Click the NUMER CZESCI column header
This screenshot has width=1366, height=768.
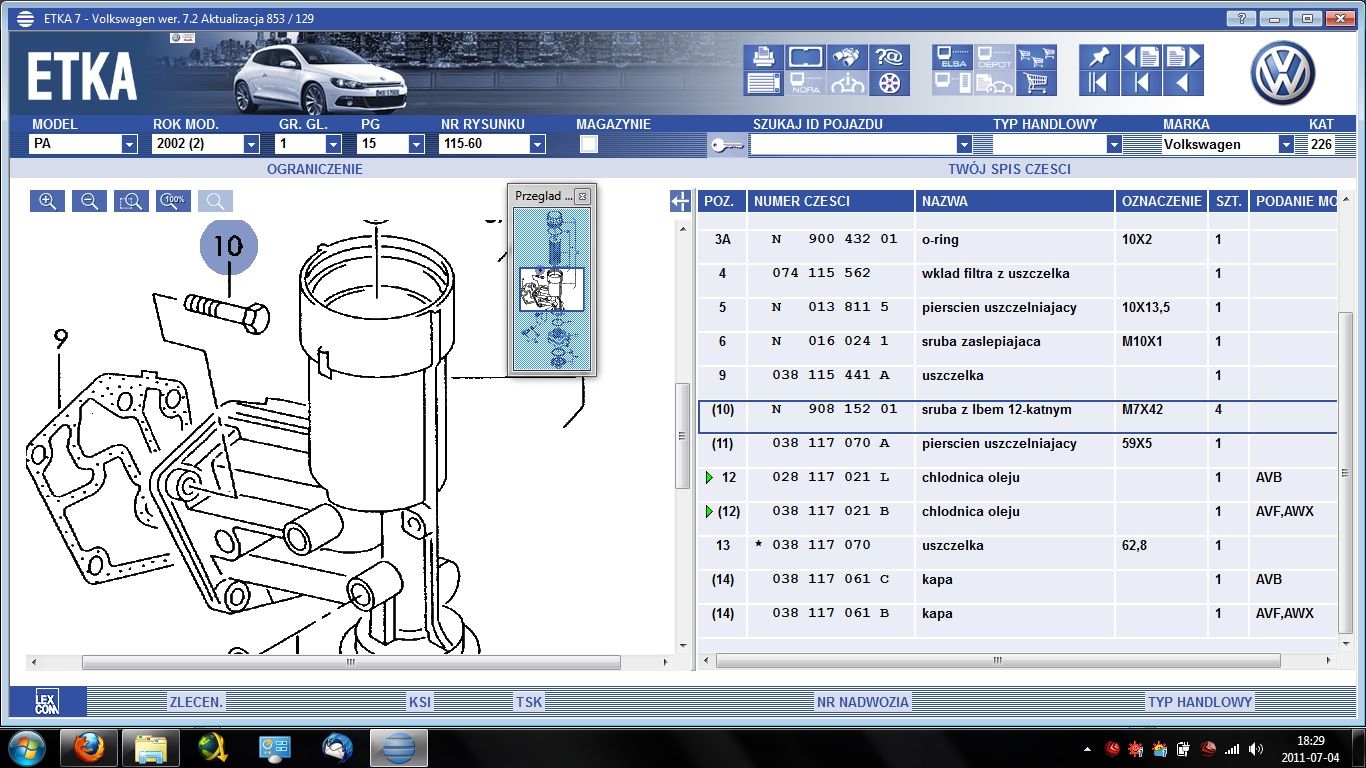[x=831, y=201]
